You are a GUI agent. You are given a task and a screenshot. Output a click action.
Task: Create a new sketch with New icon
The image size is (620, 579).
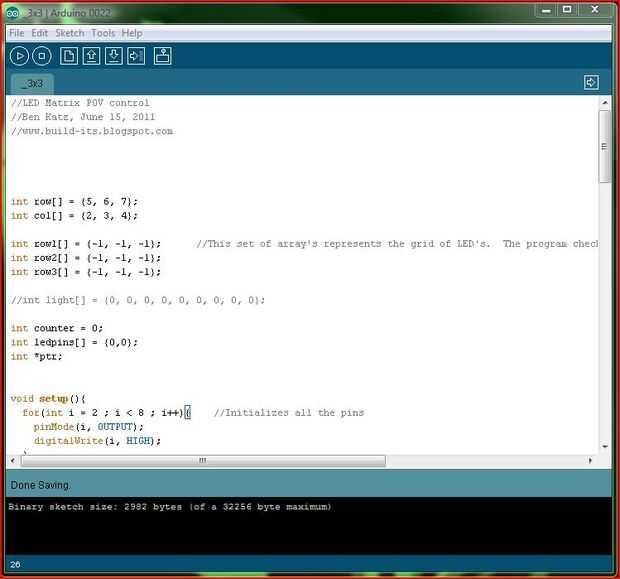coord(69,56)
